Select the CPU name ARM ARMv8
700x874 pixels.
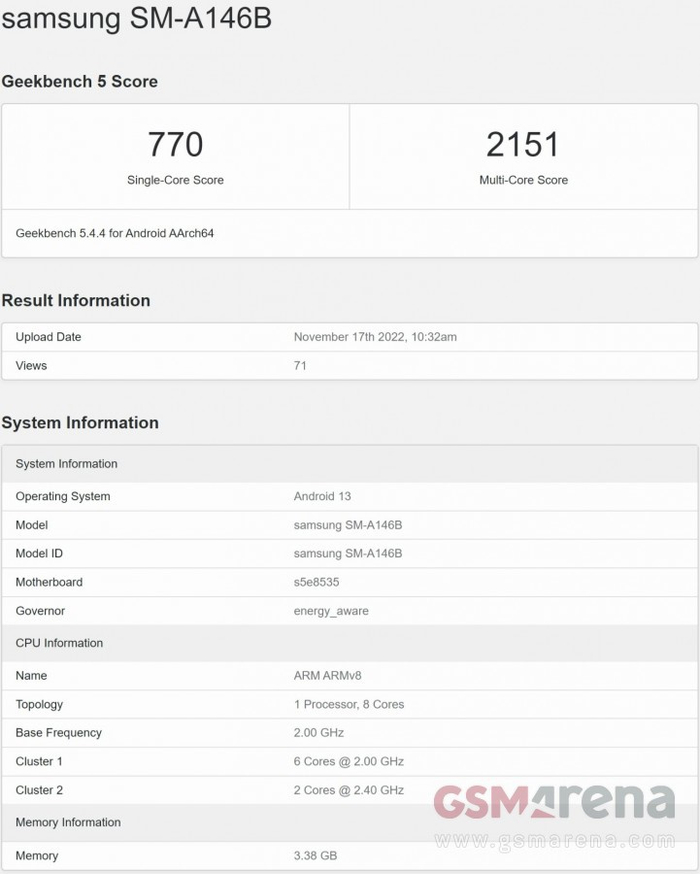click(x=328, y=676)
